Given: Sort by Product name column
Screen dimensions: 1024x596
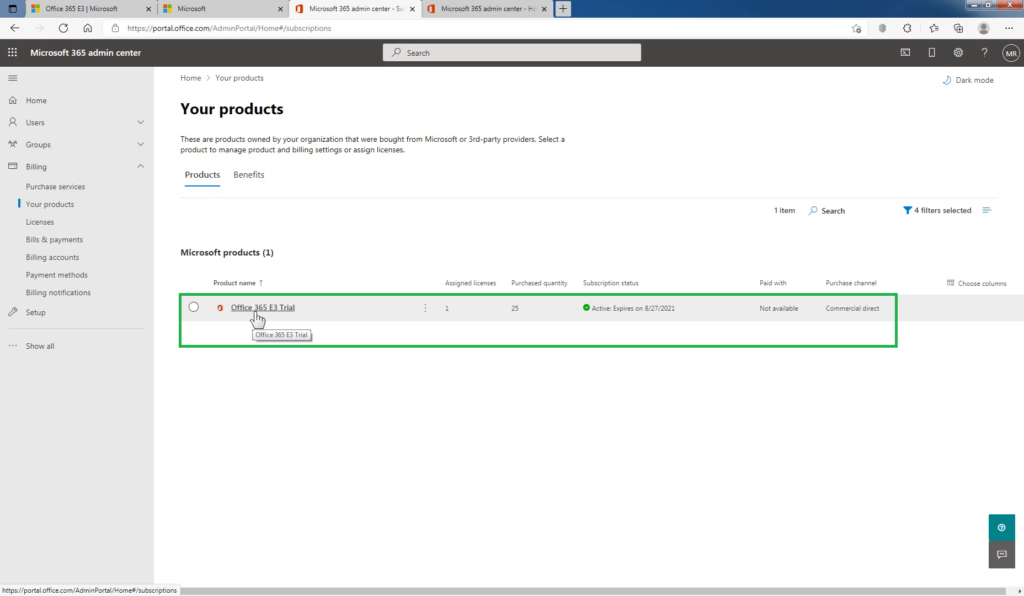Looking at the screenshot, I should [x=238, y=283].
